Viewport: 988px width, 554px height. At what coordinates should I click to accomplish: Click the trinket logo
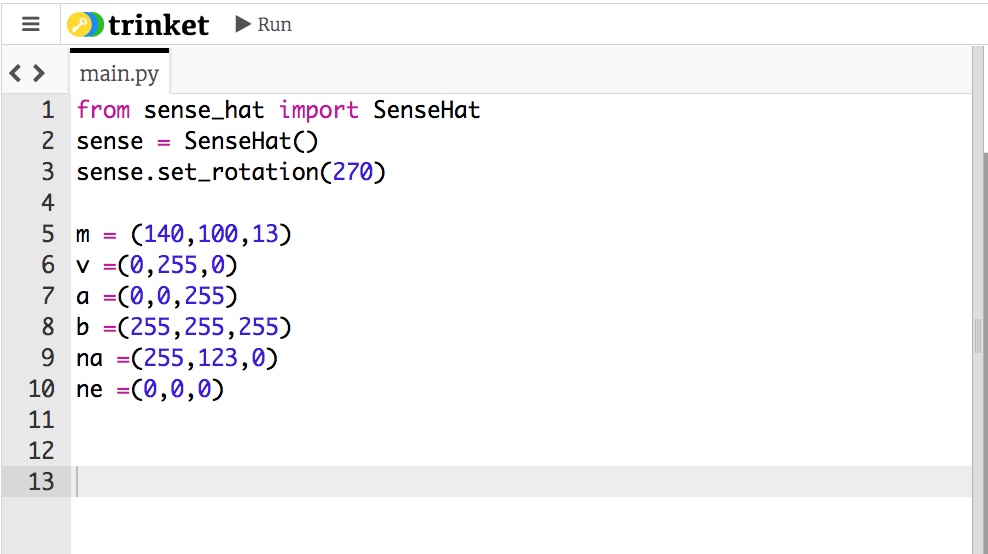click(x=139, y=24)
